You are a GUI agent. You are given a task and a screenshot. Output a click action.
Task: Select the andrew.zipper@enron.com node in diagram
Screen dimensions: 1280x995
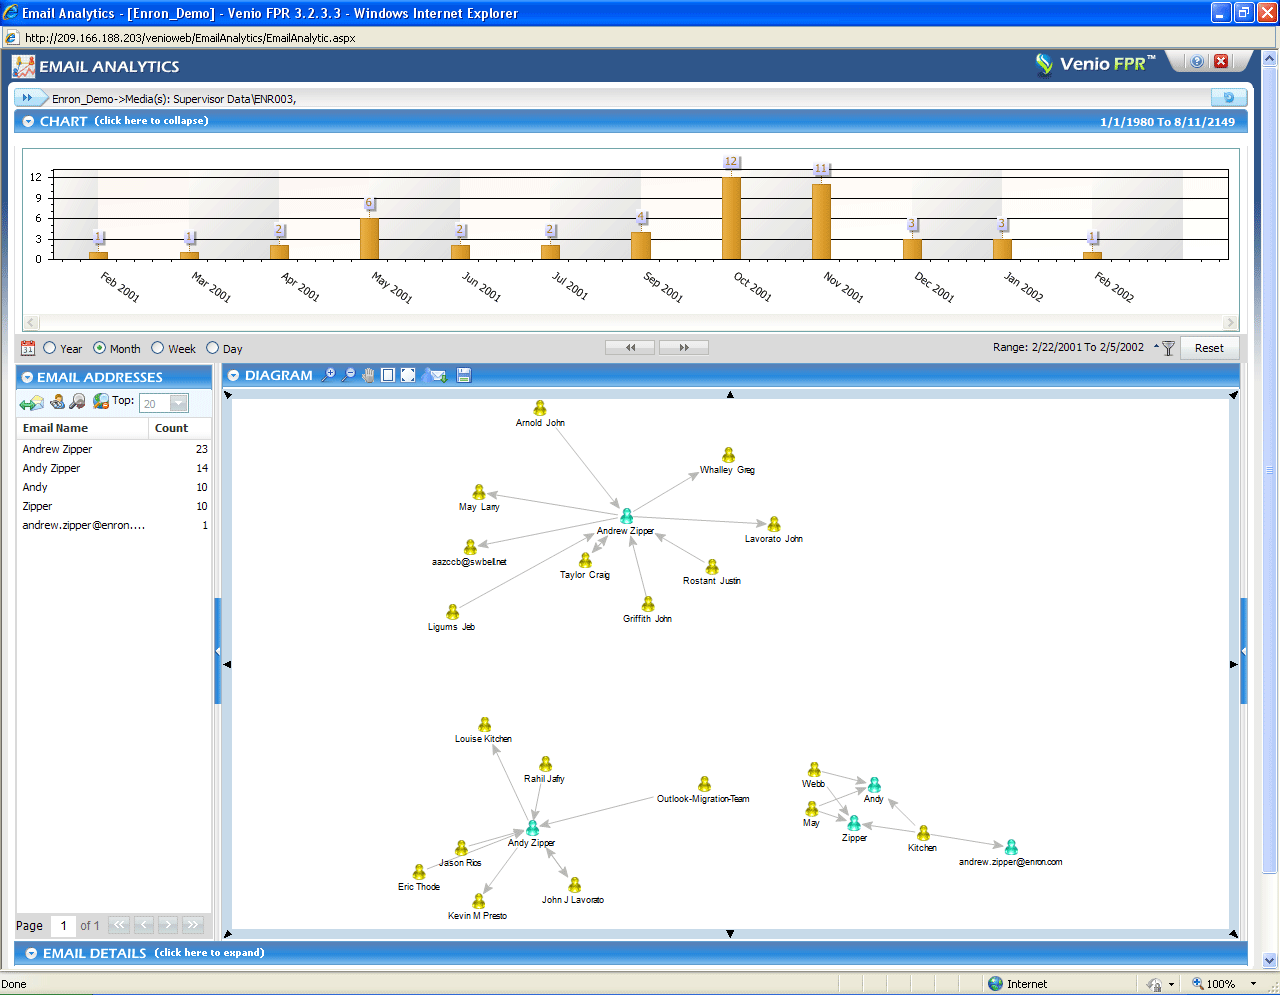coord(1011,847)
